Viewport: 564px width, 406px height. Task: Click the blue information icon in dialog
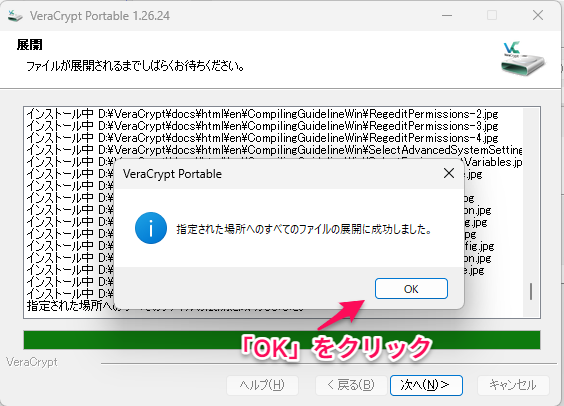(x=151, y=228)
